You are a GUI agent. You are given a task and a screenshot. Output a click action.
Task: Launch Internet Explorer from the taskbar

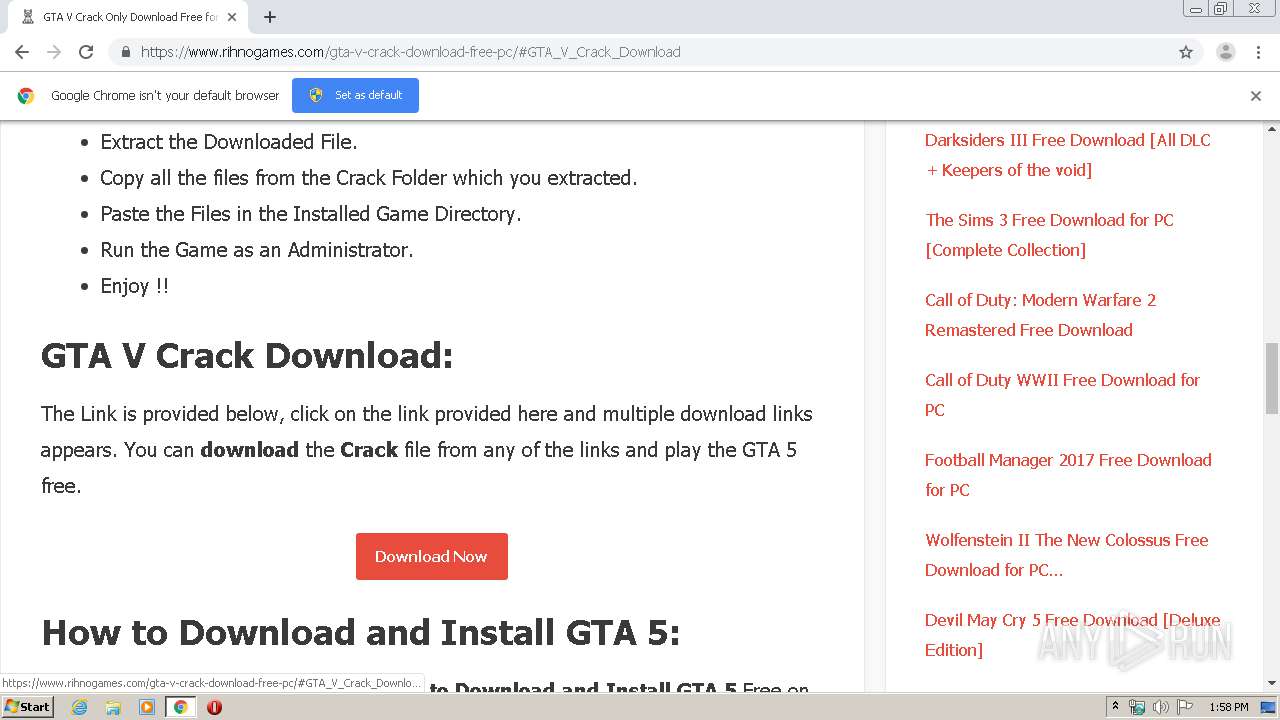[79, 707]
